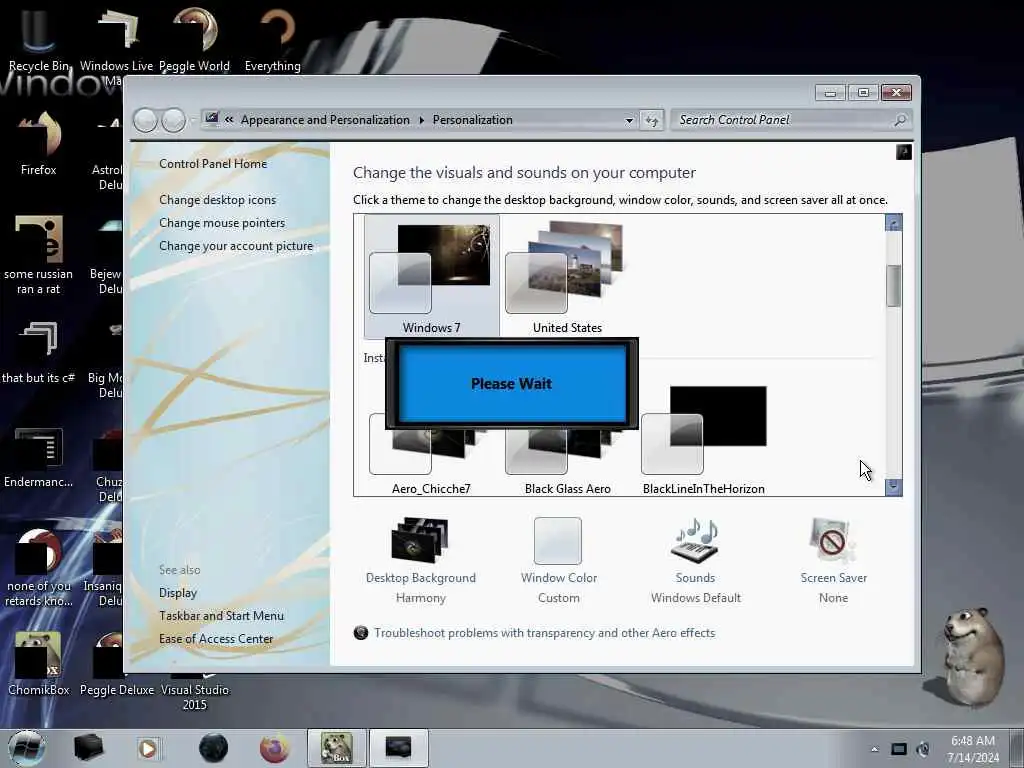The width and height of the screenshot is (1024, 768).
Task: Select the Windows 7 theme
Action: tap(431, 277)
